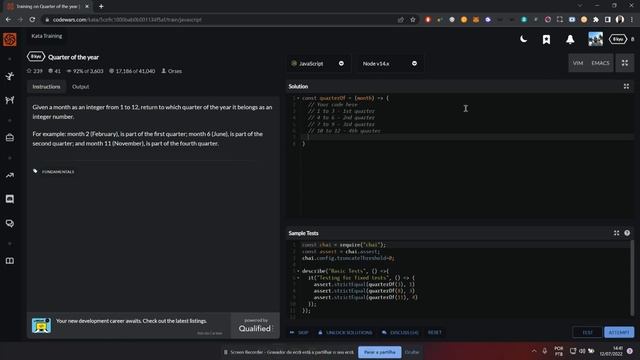Click the Qualified powered-by banner
640x360 pixels.
(255, 325)
